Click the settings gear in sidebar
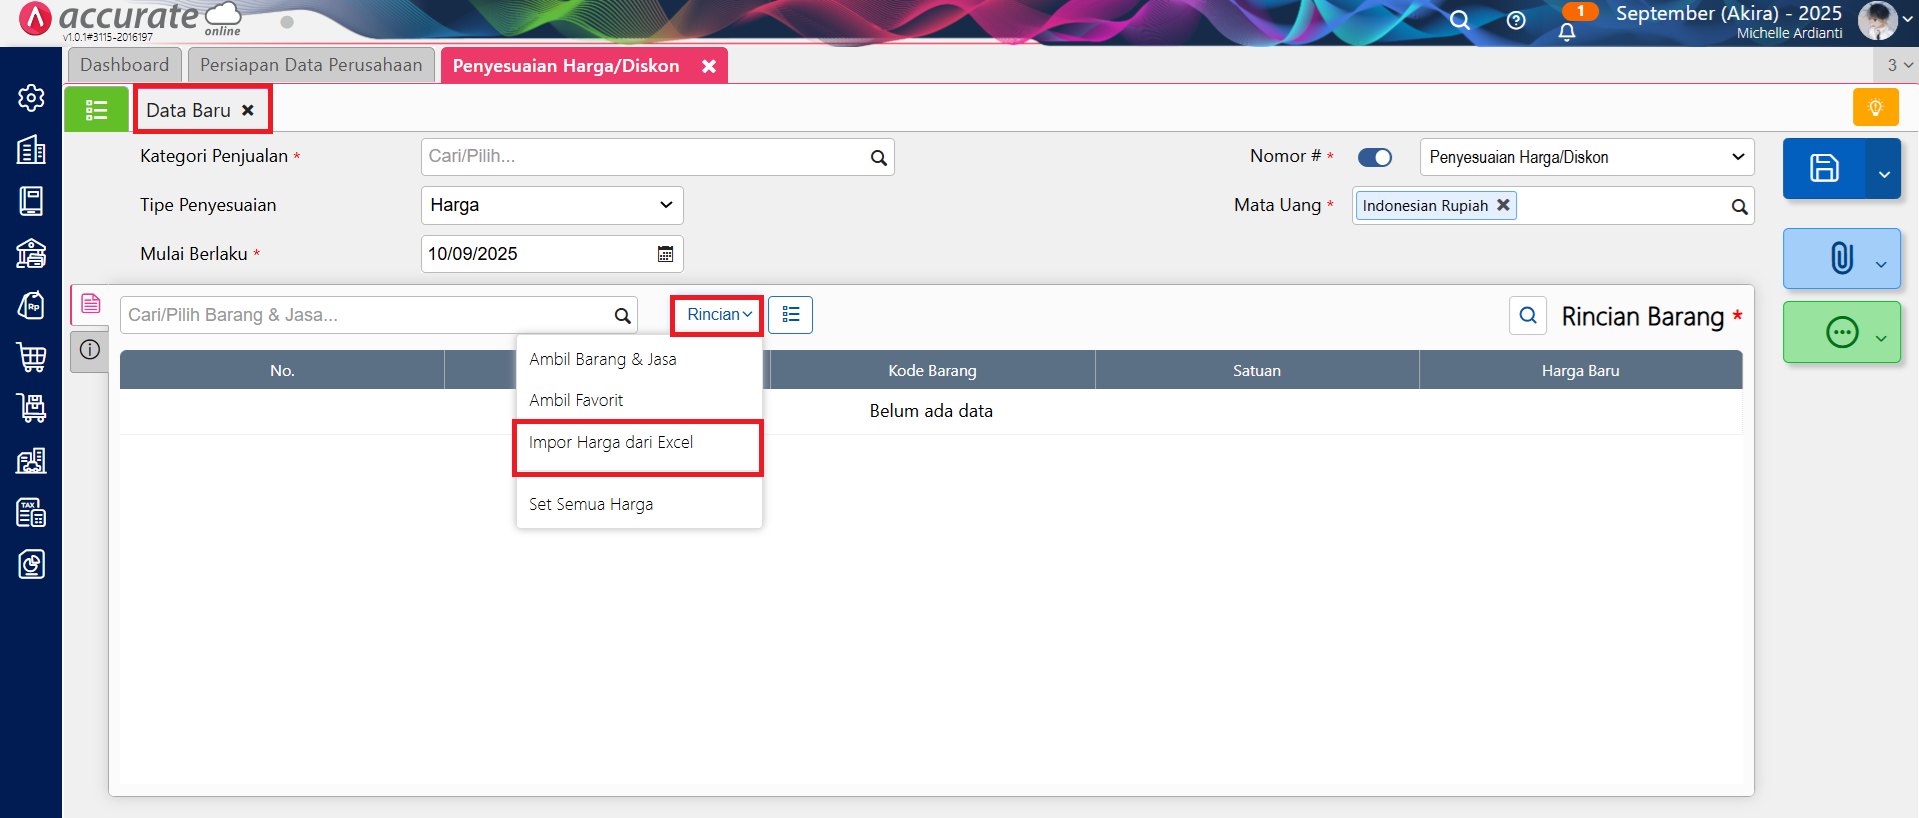This screenshot has height=818, width=1919. (31, 98)
